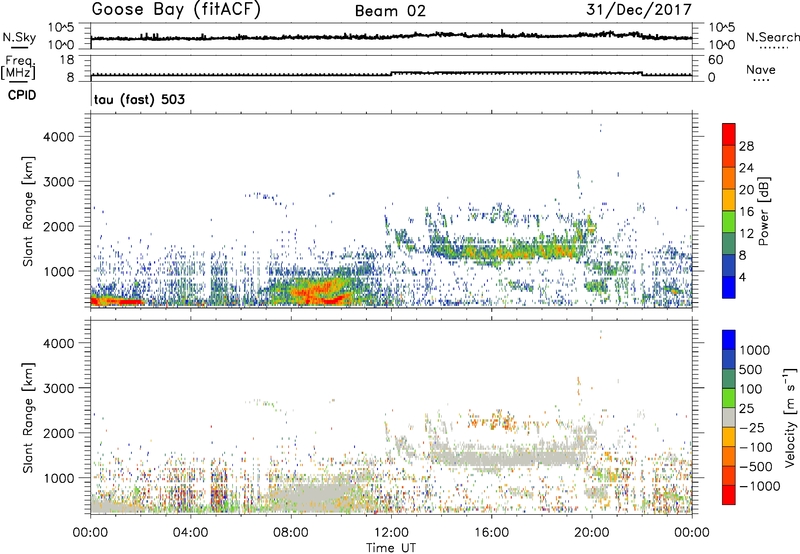Click 'Slant Range [km]' title of power panel
This screenshot has width=800, height=554.
click(28, 211)
